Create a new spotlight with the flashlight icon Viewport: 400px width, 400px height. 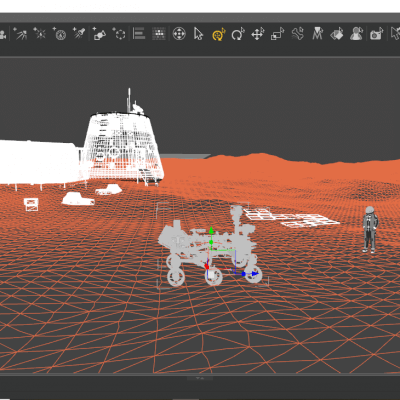(x=79, y=34)
